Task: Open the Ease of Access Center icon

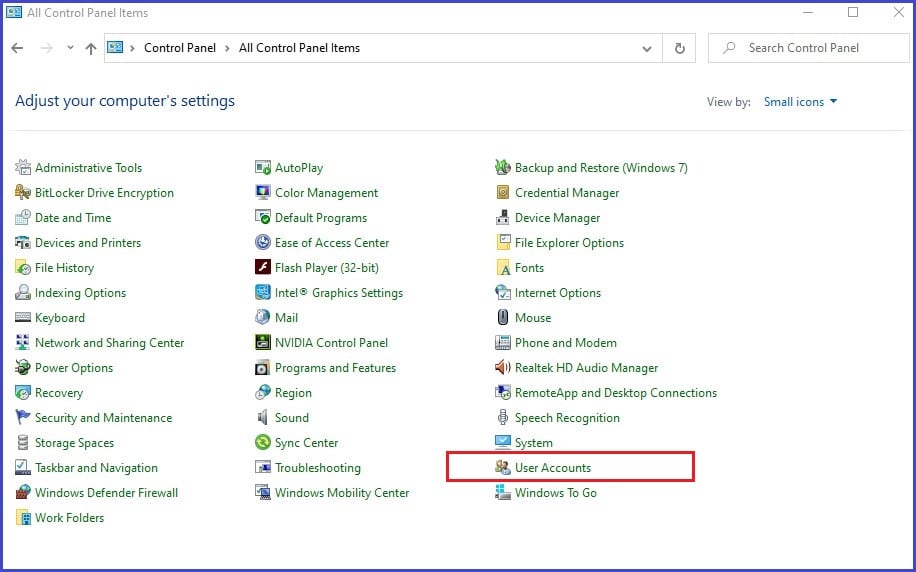Action: pyautogui.click(x=263, y=242)
